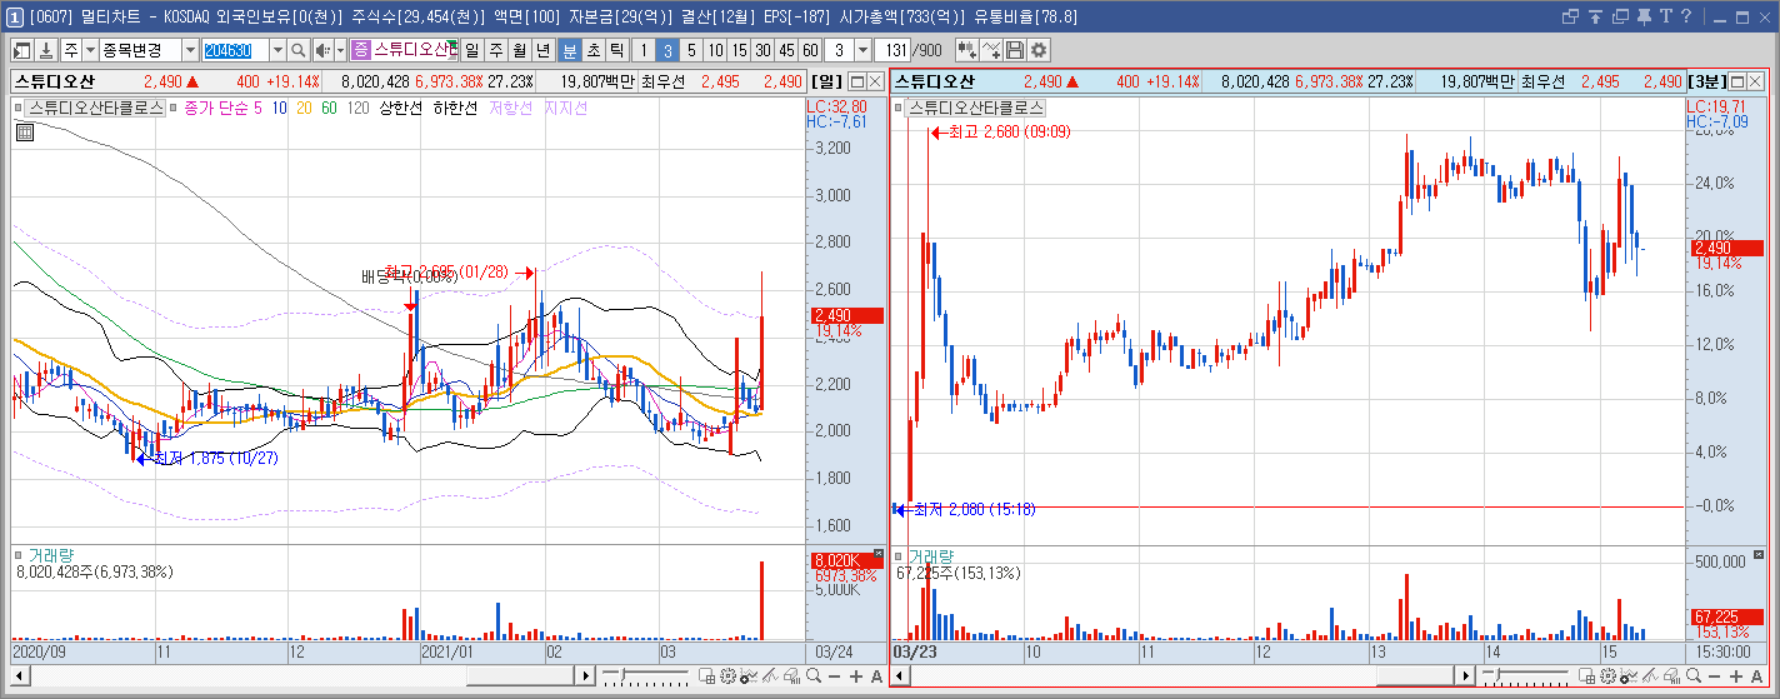Open the interval value 3 dropdown arrow
The image size is (1780, 699).
pyautogui.click(x=862, y=50)
